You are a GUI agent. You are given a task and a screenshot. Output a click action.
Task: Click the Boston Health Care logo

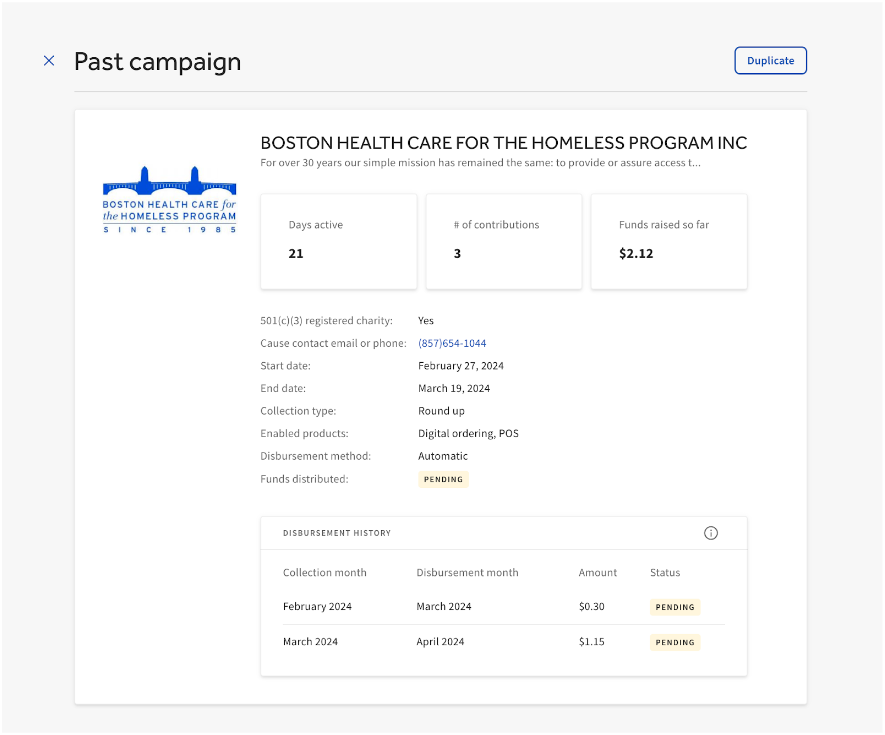170,200
